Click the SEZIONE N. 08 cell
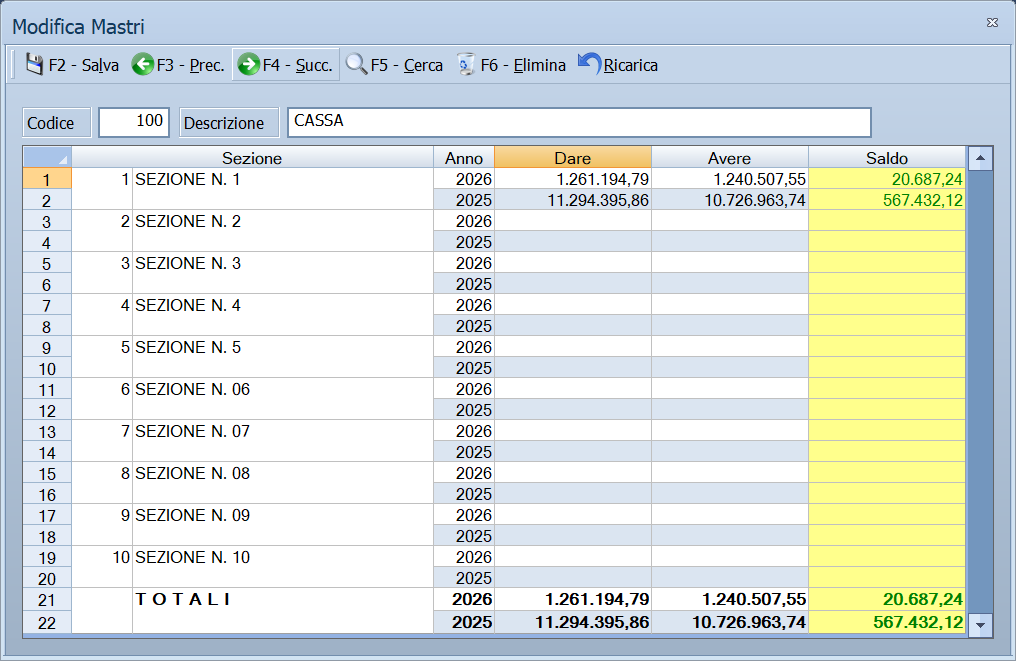Viewport: 1016px width, 661px height. pos(283,483)
